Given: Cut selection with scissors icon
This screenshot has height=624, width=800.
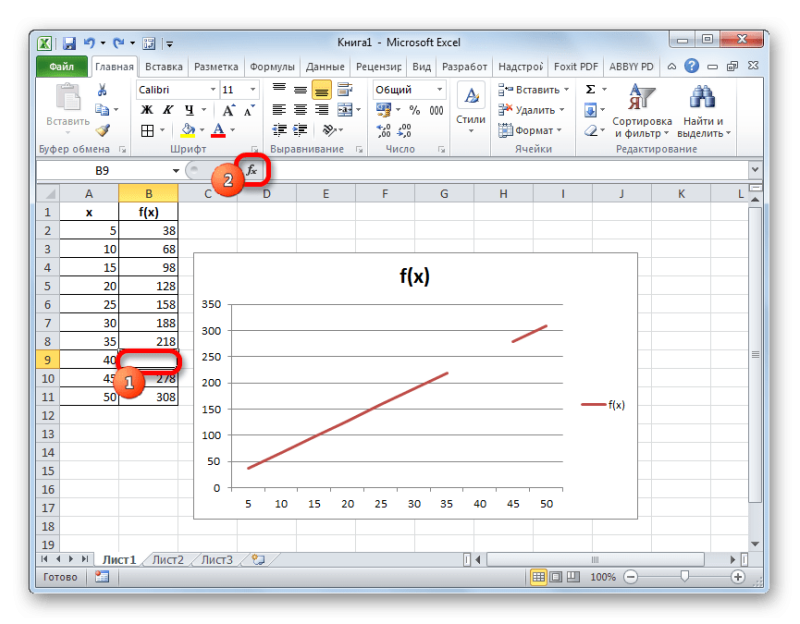Looking at the screenshot, I should [102, 90].
